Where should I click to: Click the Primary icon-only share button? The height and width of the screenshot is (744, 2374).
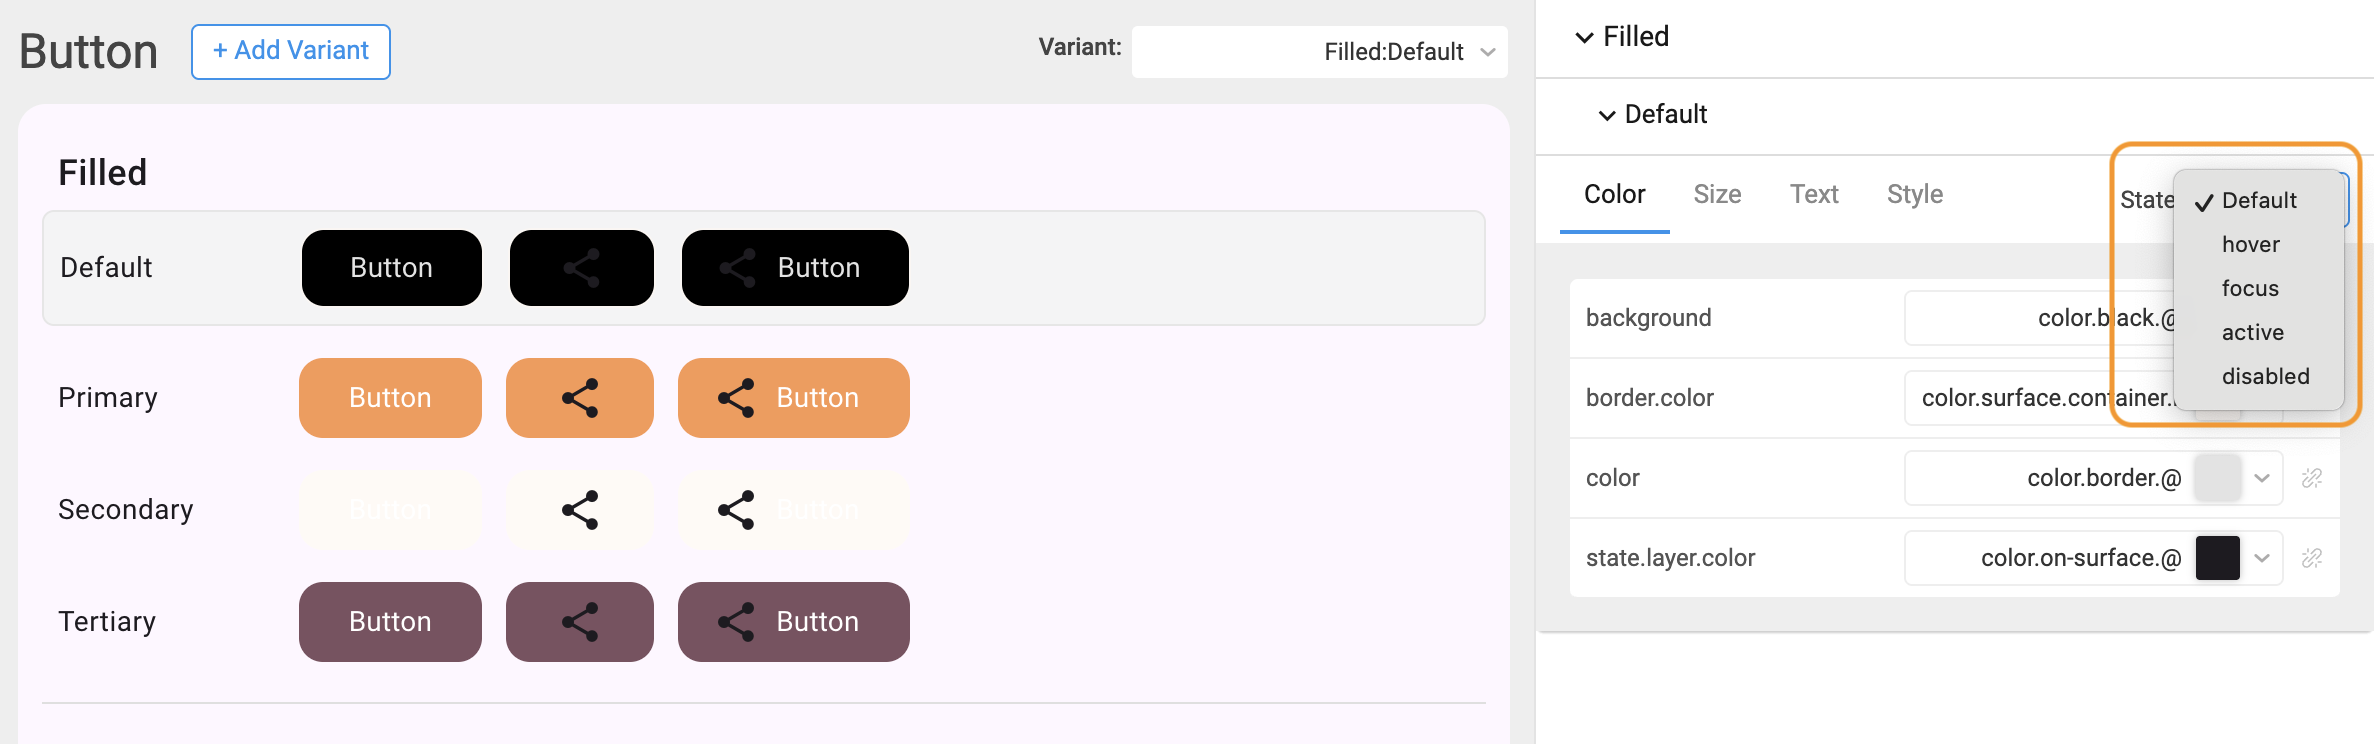[580, 398]
